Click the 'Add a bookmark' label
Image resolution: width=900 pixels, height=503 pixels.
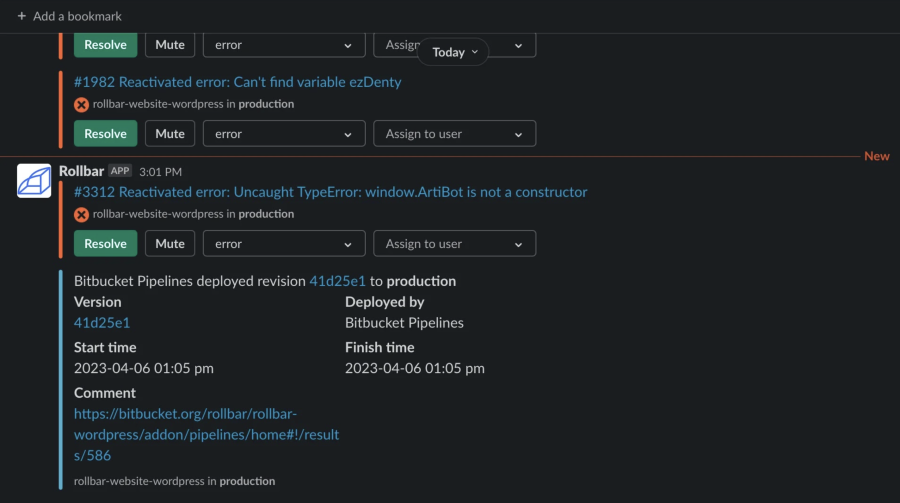[77, 16]
